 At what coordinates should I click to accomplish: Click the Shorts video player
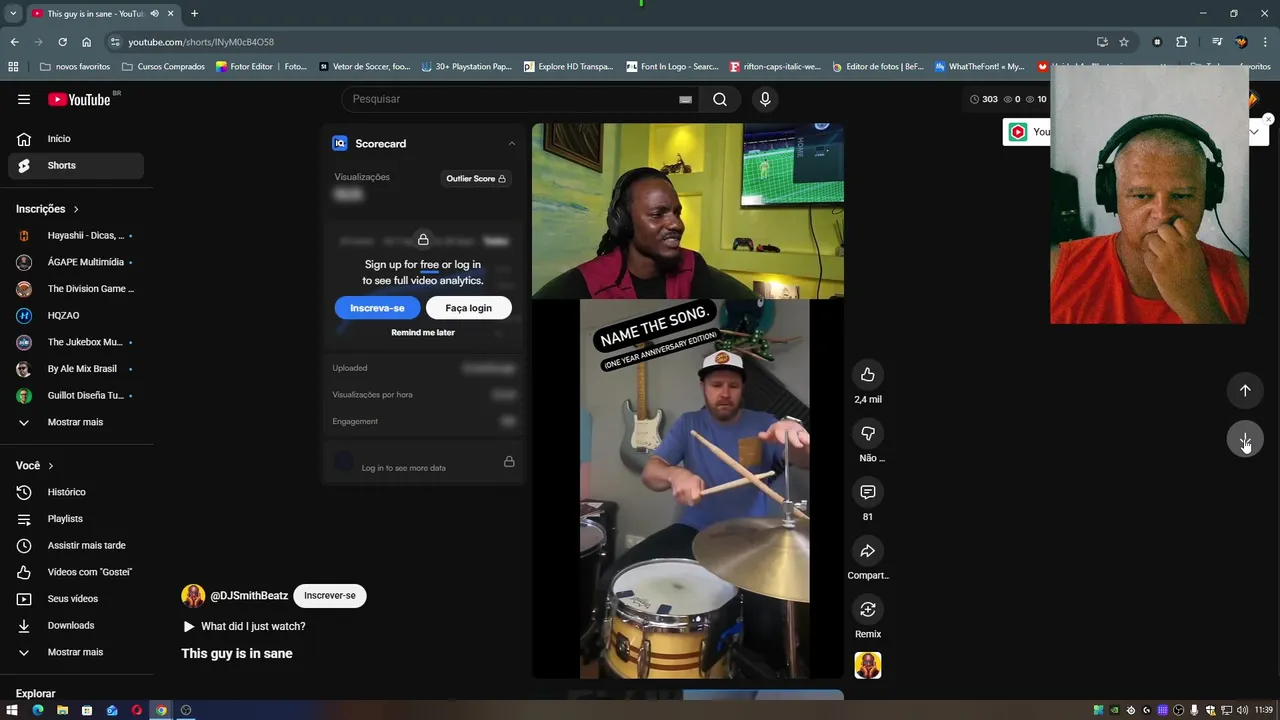click(x=688, y=400)
